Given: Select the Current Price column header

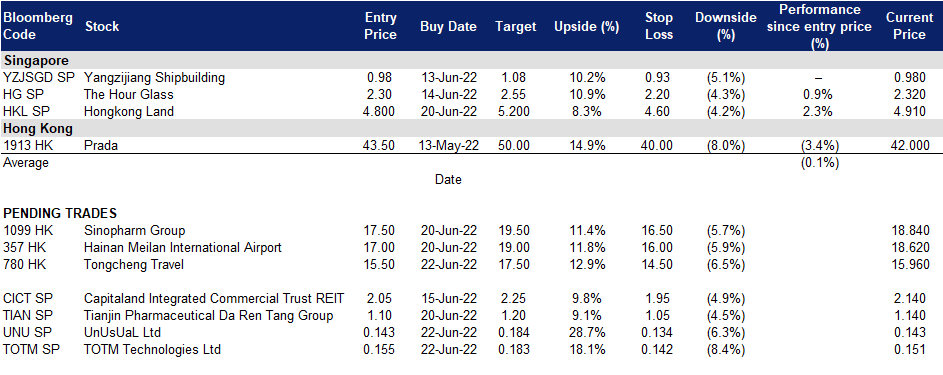Looking at the screenshot, I should 909,26.
